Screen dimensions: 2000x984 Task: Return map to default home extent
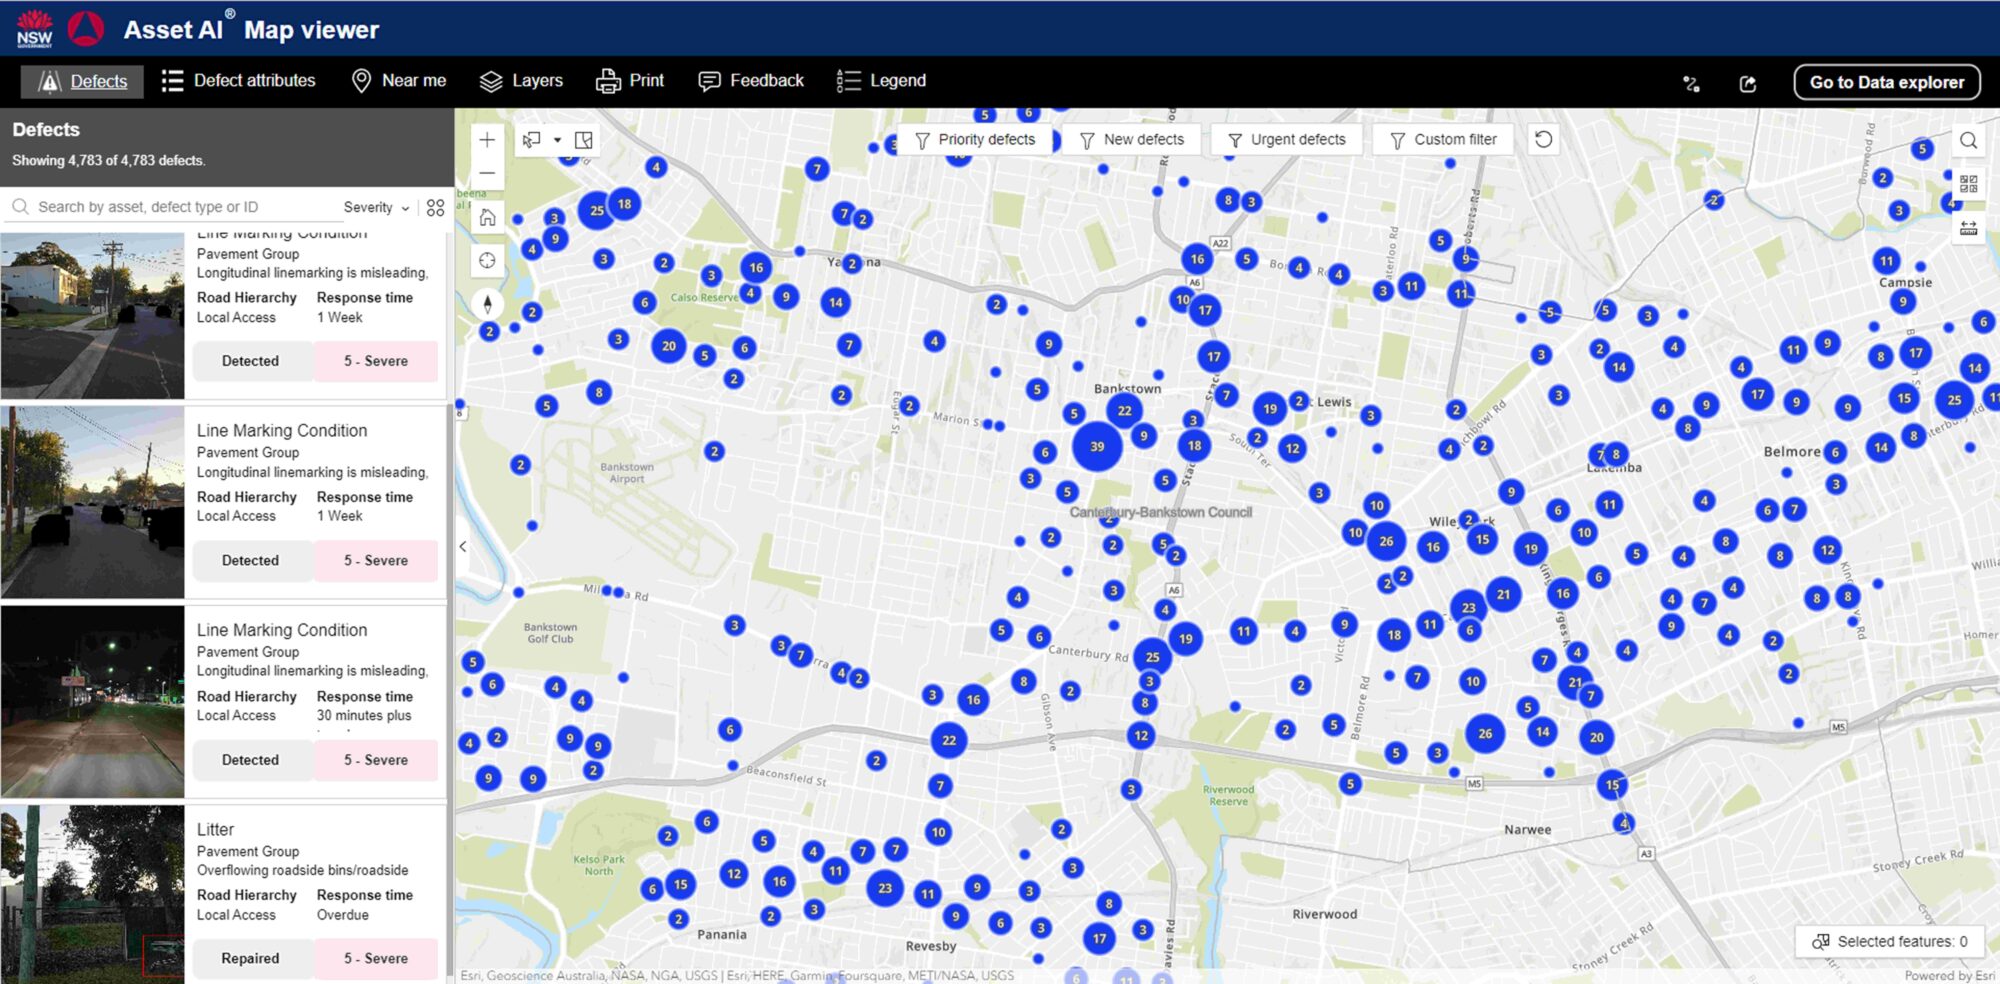[x=487, y=217]
